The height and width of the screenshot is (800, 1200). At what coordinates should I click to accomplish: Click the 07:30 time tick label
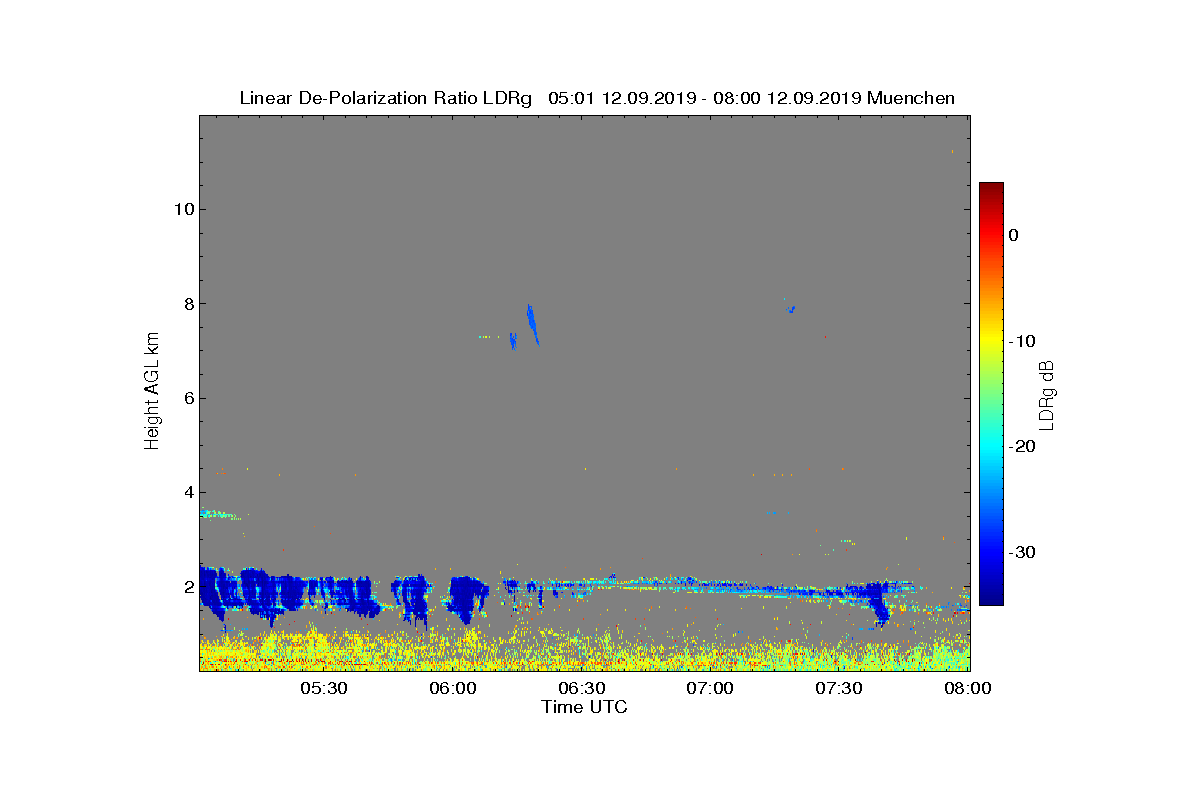[840, 689]
